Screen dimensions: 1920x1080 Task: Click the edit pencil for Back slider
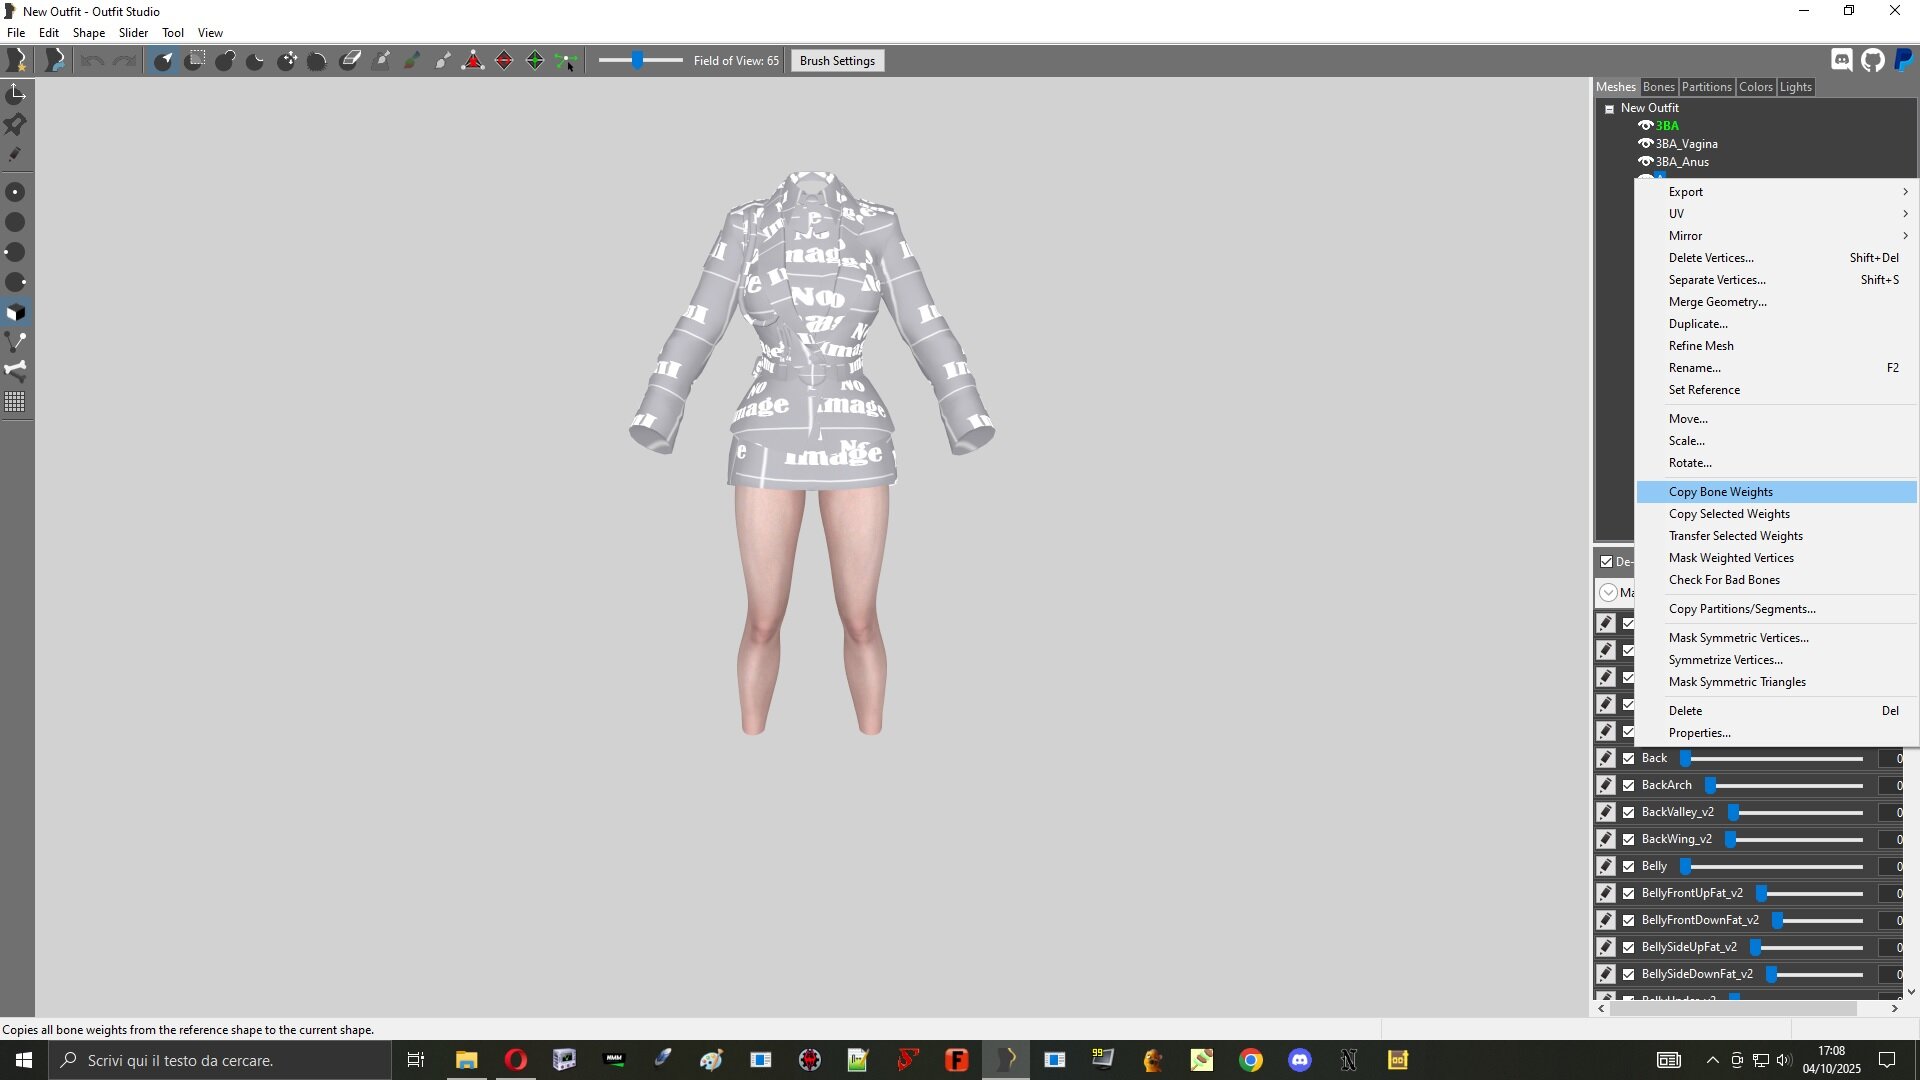pyautogui.click(x=1606, y=758)
